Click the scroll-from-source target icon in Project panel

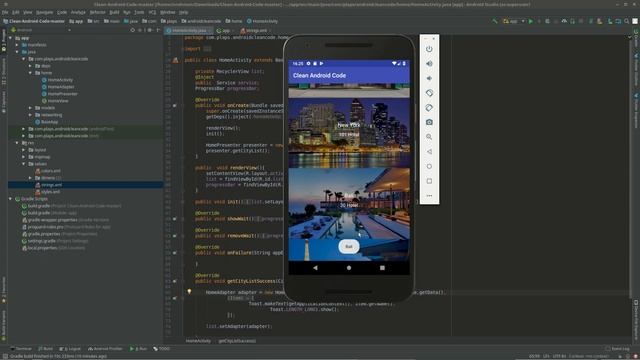click(132, 30)
